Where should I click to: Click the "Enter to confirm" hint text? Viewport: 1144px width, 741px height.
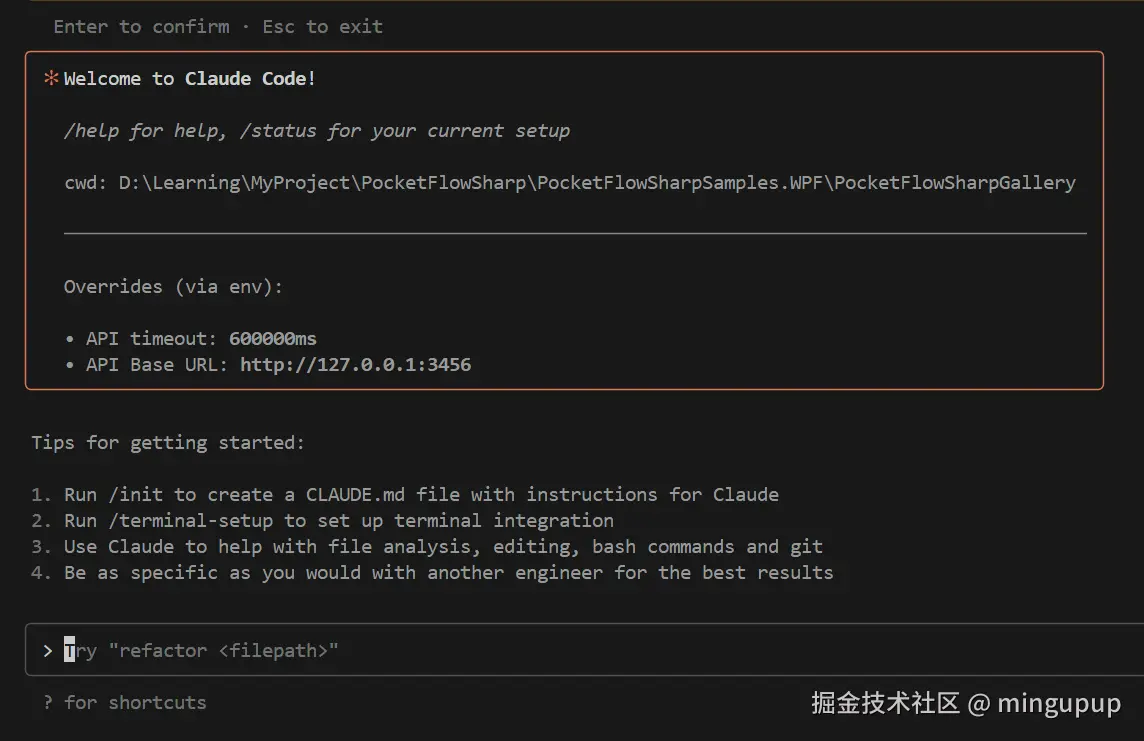click(141, 27)
